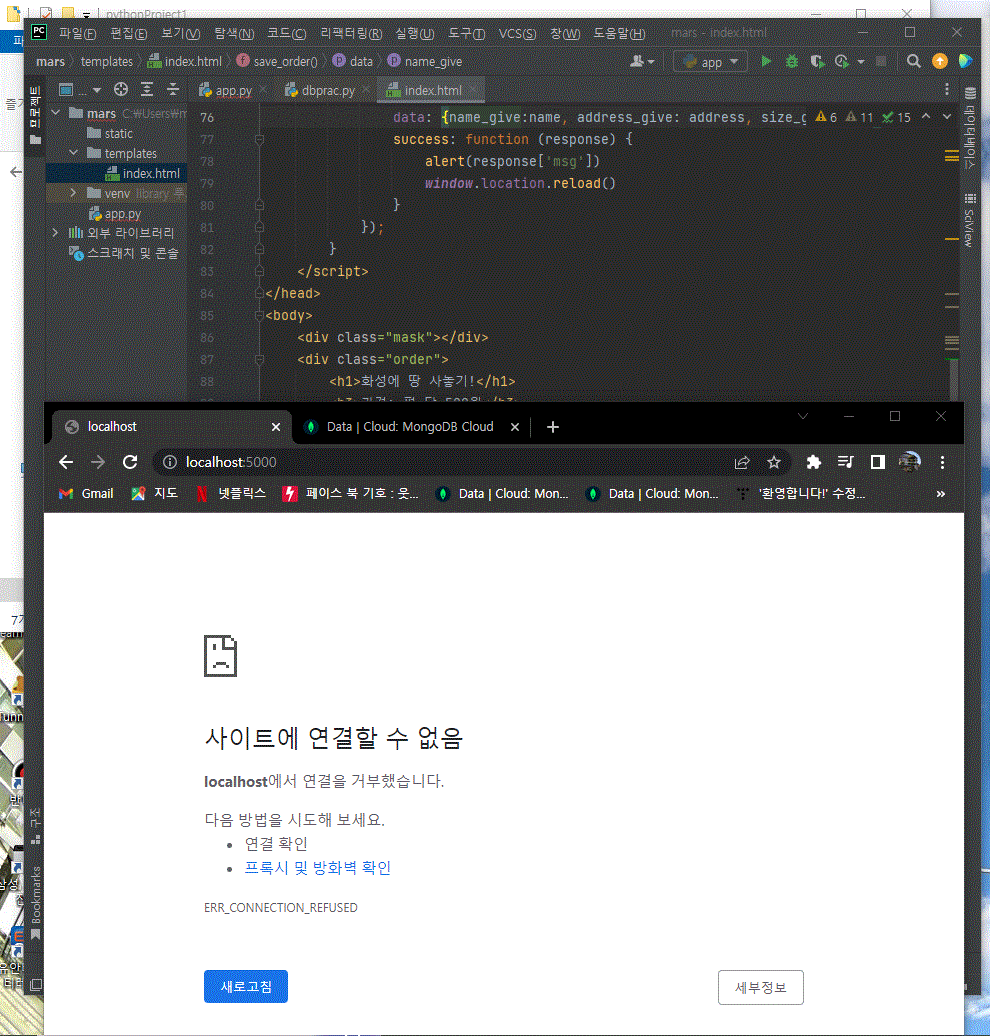
Task: Run the app with the green play icon
Action: click(x=765, y=61)
